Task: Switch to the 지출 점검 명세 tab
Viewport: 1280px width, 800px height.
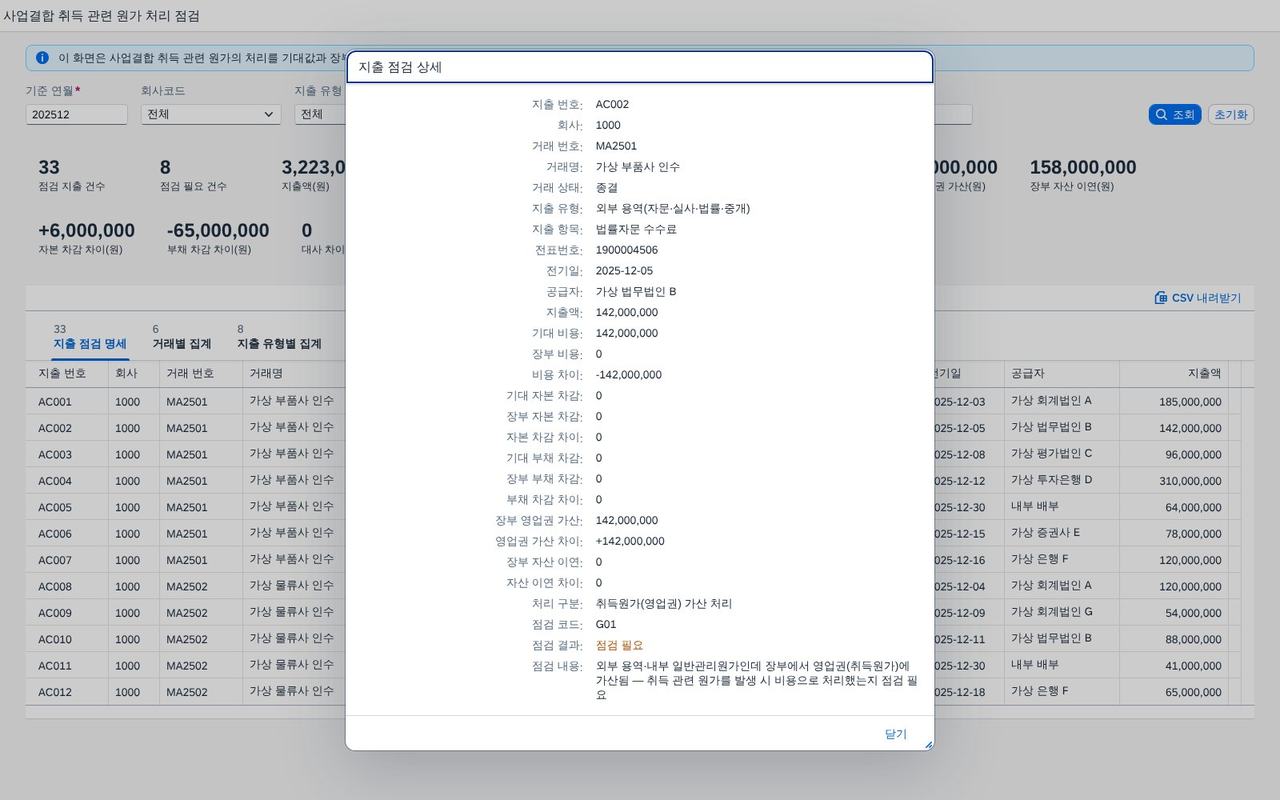Action: coord(90,344)
